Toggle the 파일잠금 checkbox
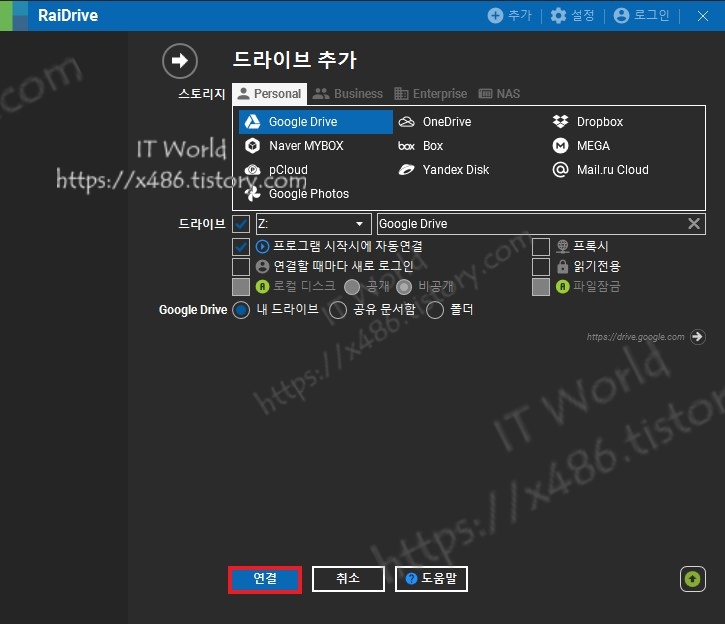Image resolution: width=725 pixels, height=624 pixels. tap(541, 287)
